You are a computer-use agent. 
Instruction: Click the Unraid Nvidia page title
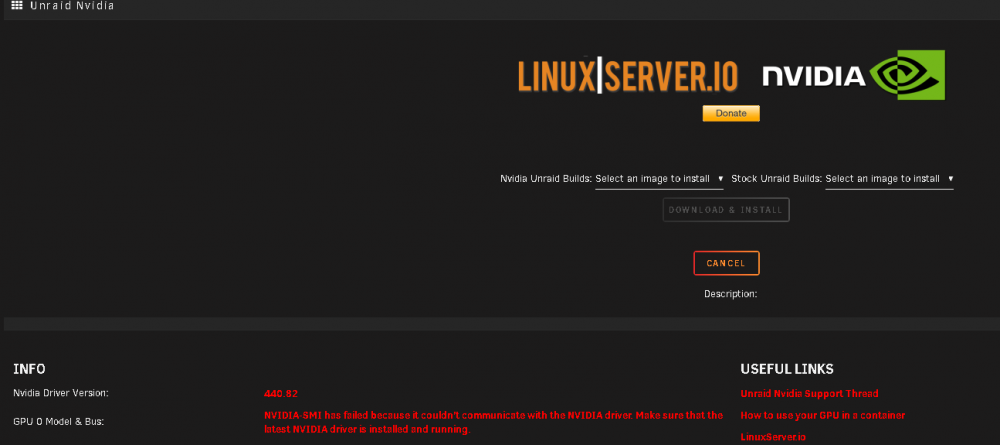pos(72,5)
